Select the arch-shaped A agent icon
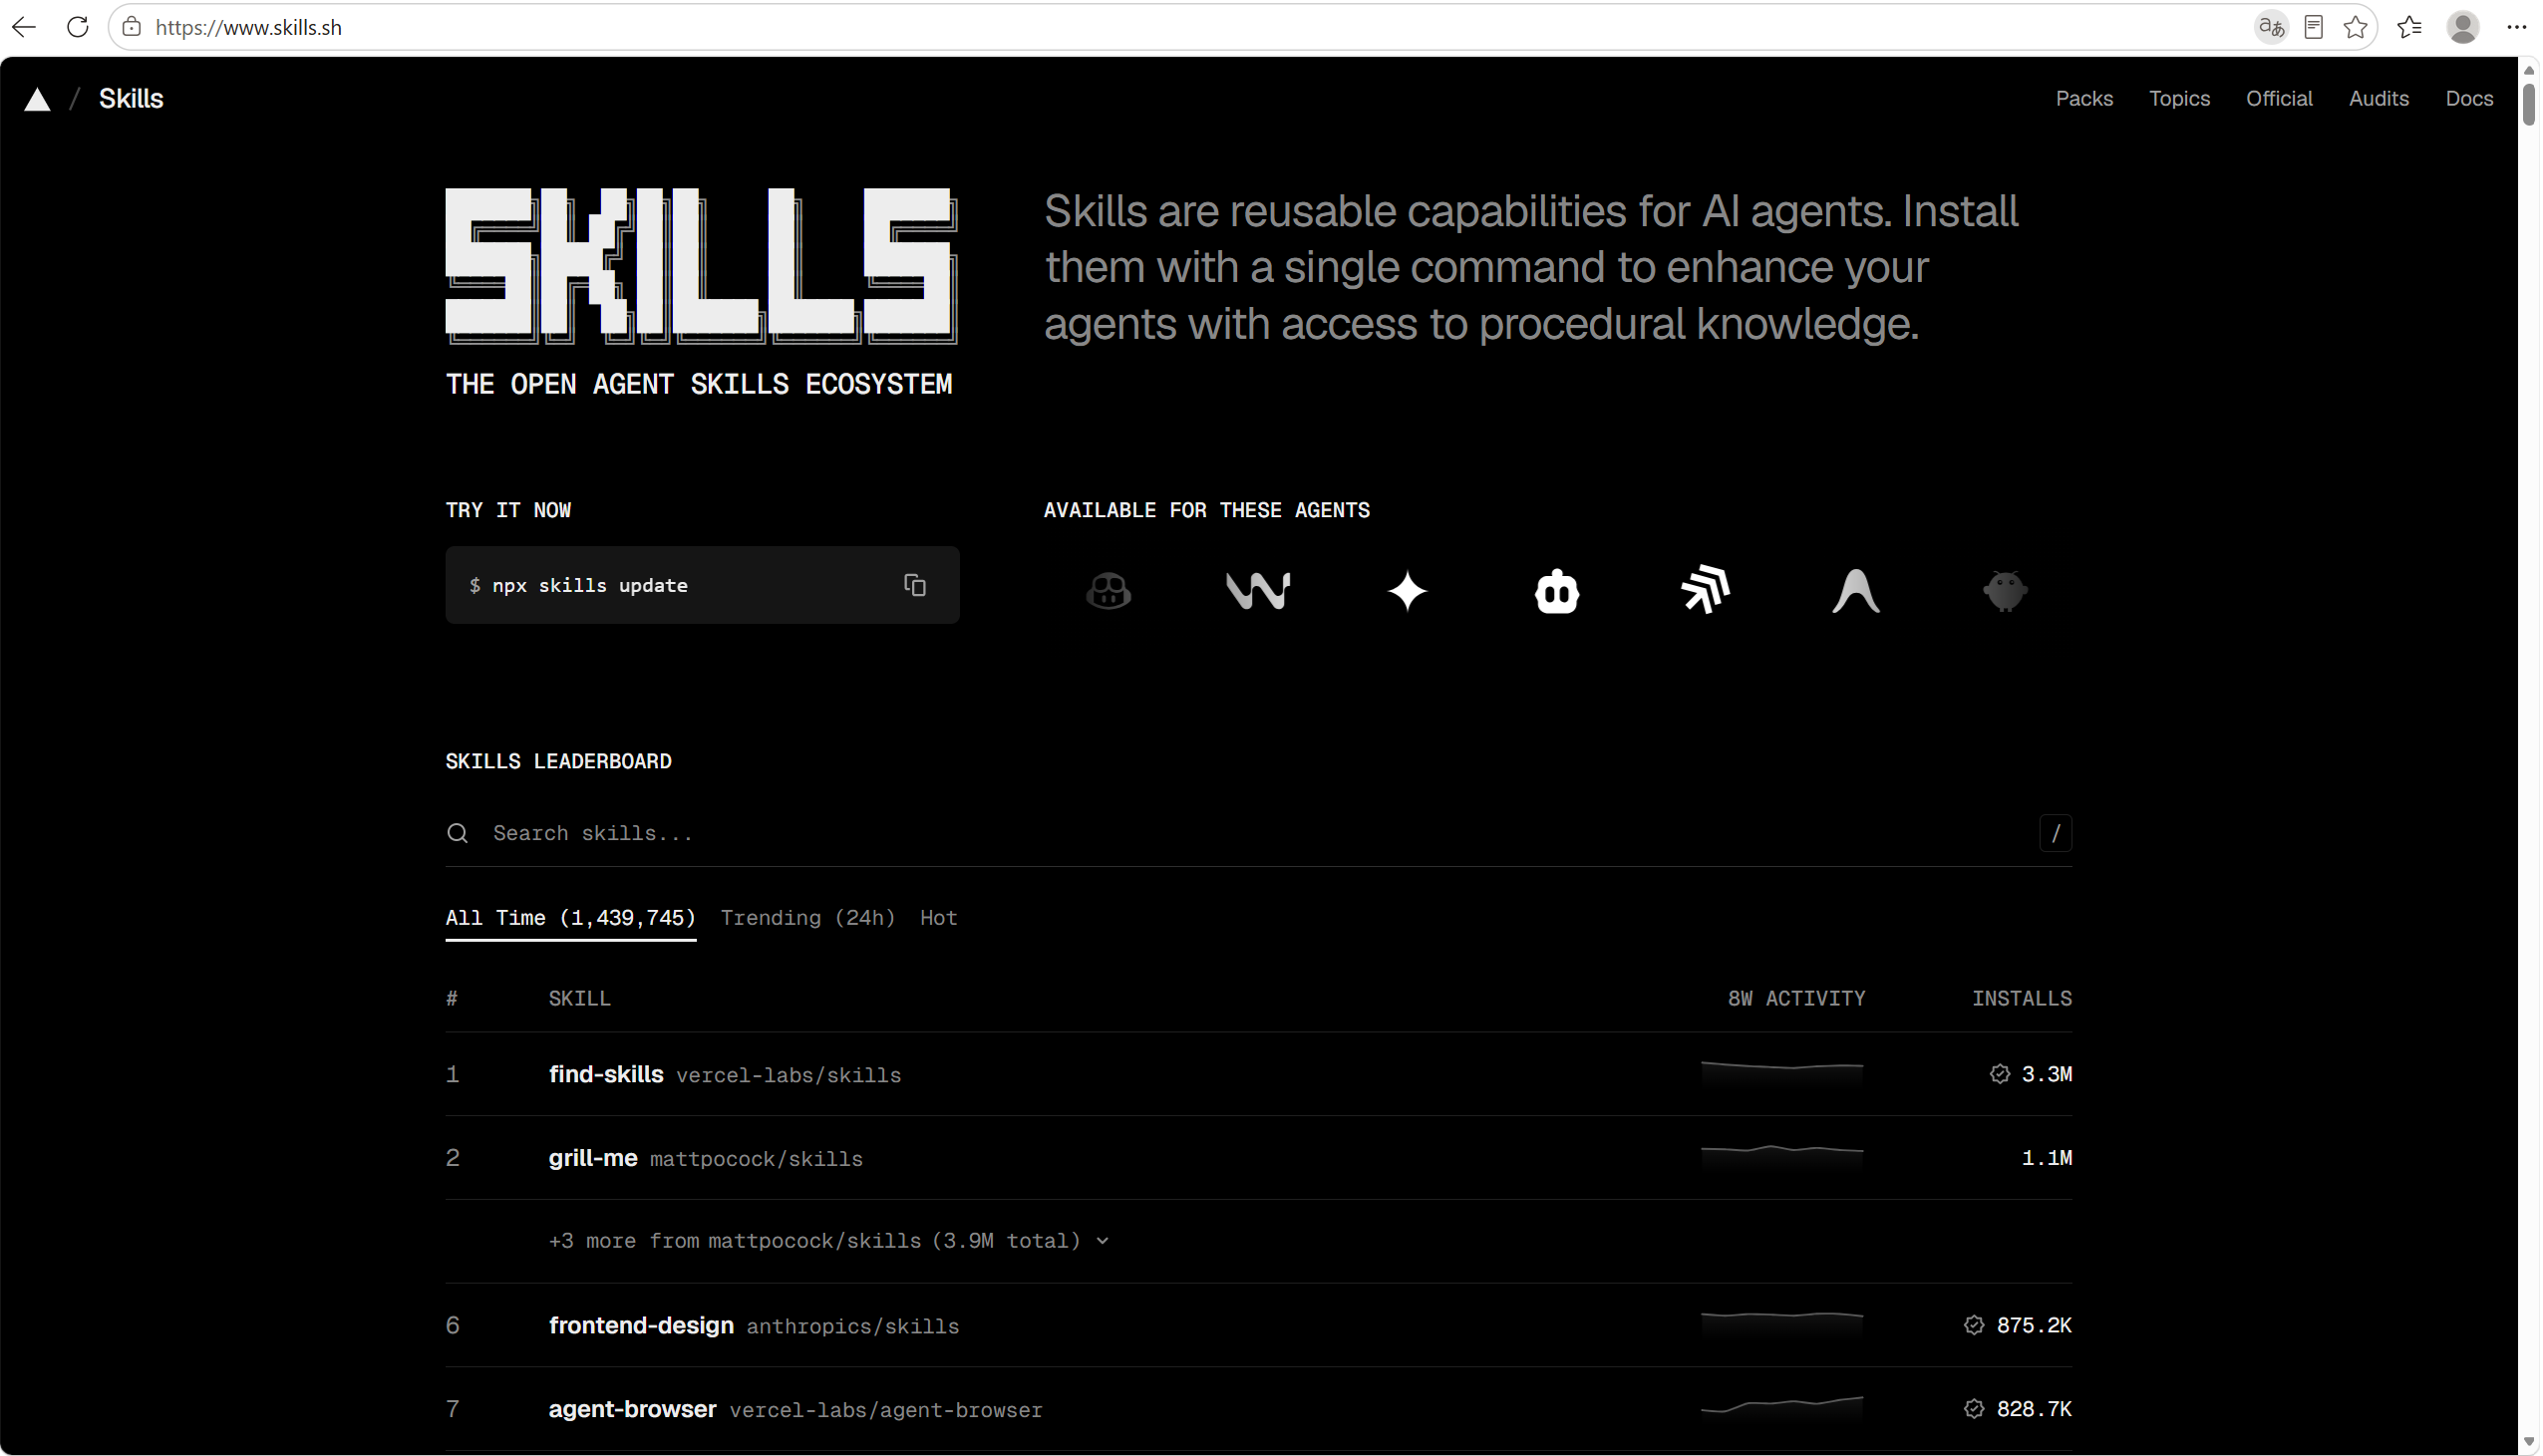 (x=1856, y=591)
